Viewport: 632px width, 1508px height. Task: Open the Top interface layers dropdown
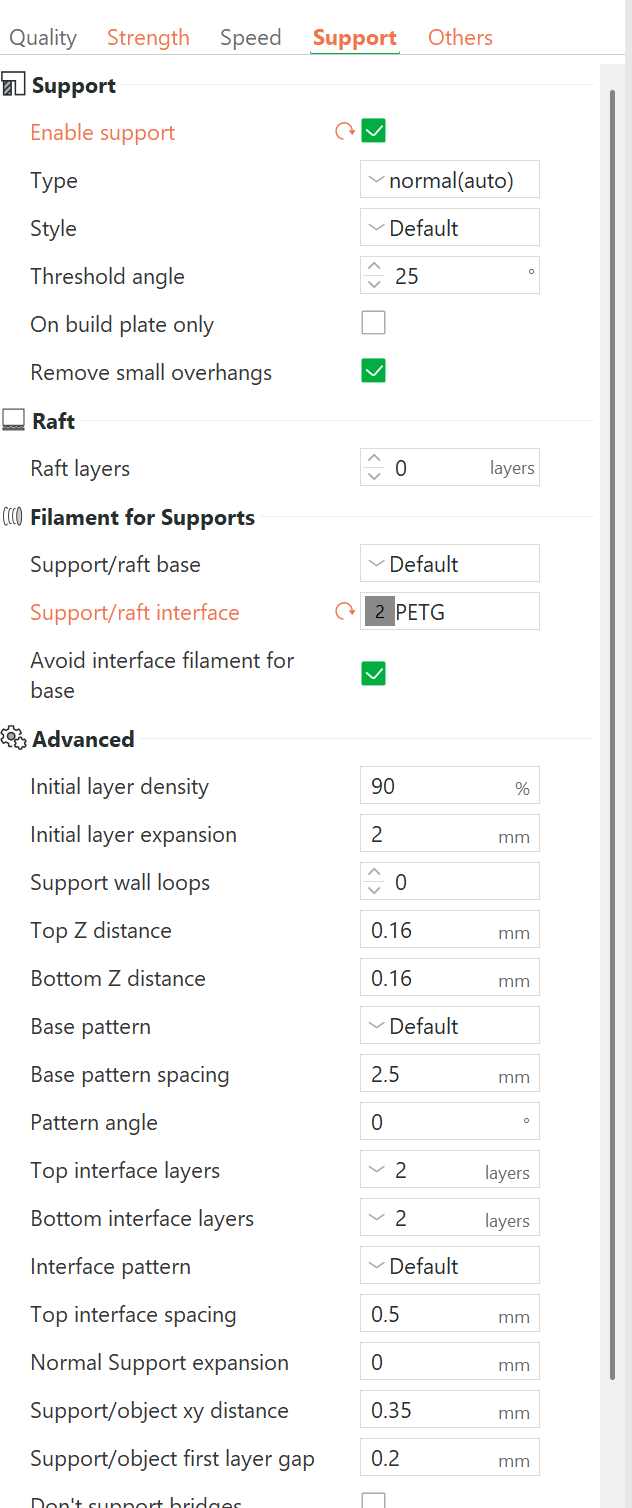click(x=450, y=1170)
